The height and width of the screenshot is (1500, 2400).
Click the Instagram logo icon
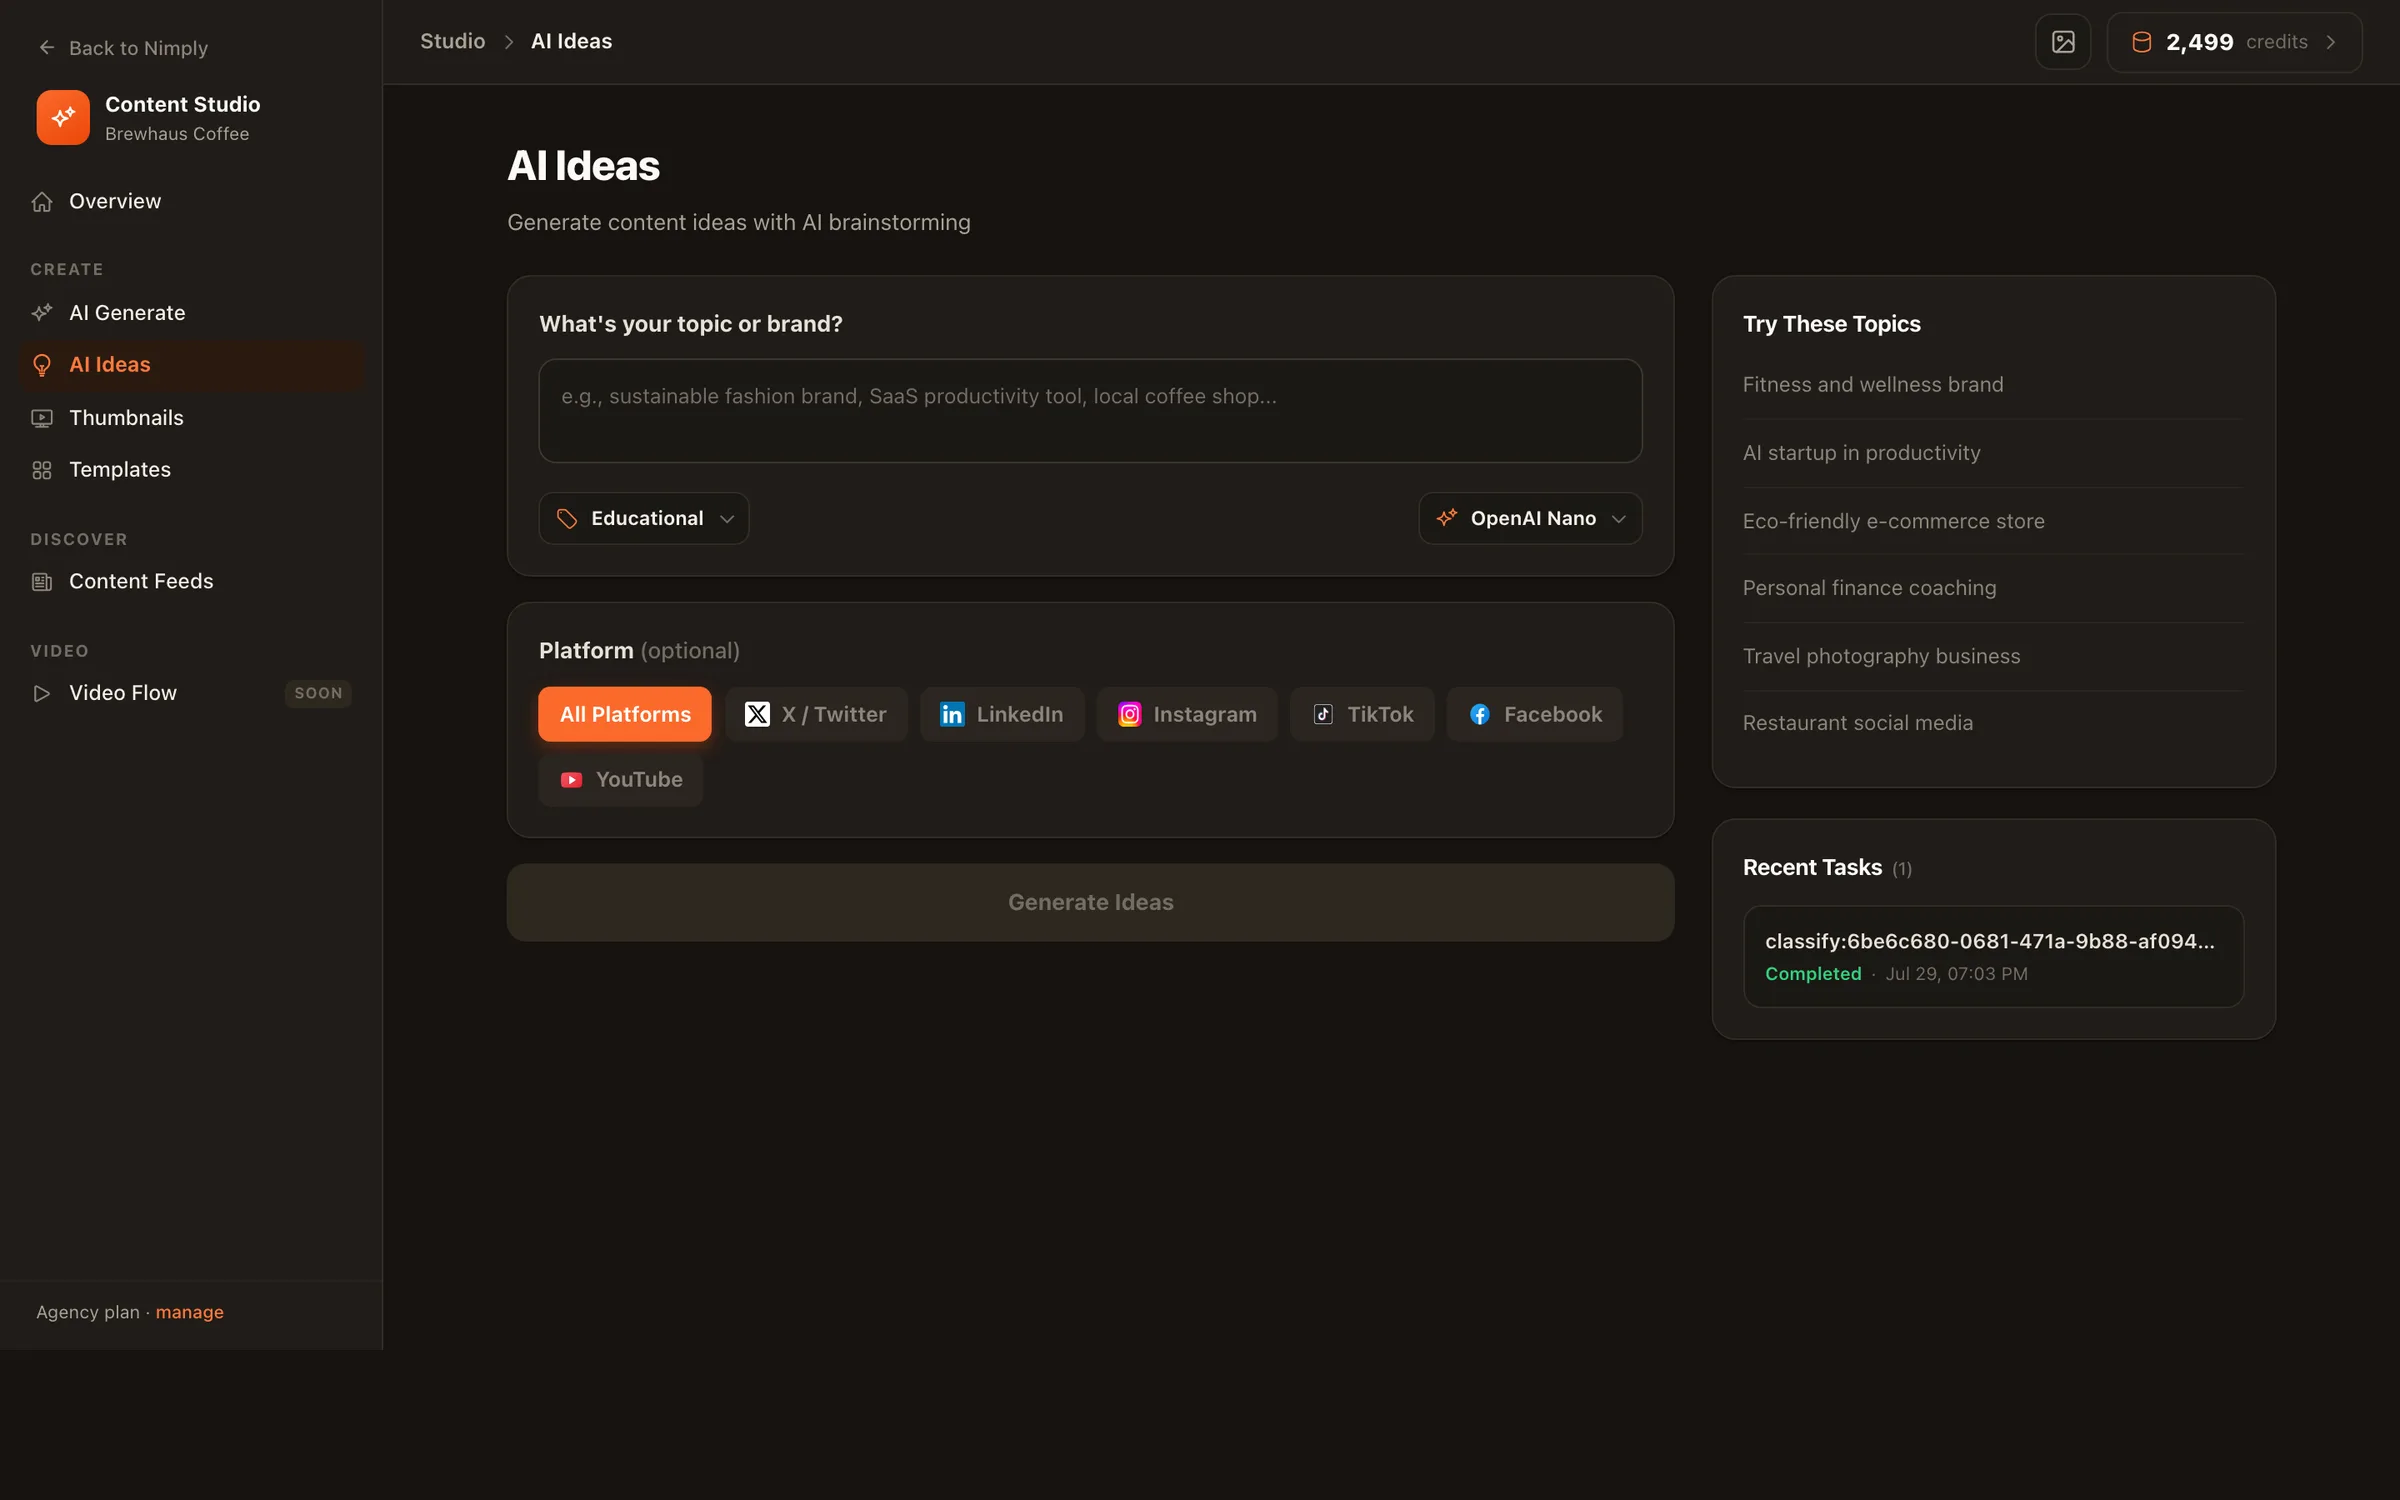(1129, 714)
